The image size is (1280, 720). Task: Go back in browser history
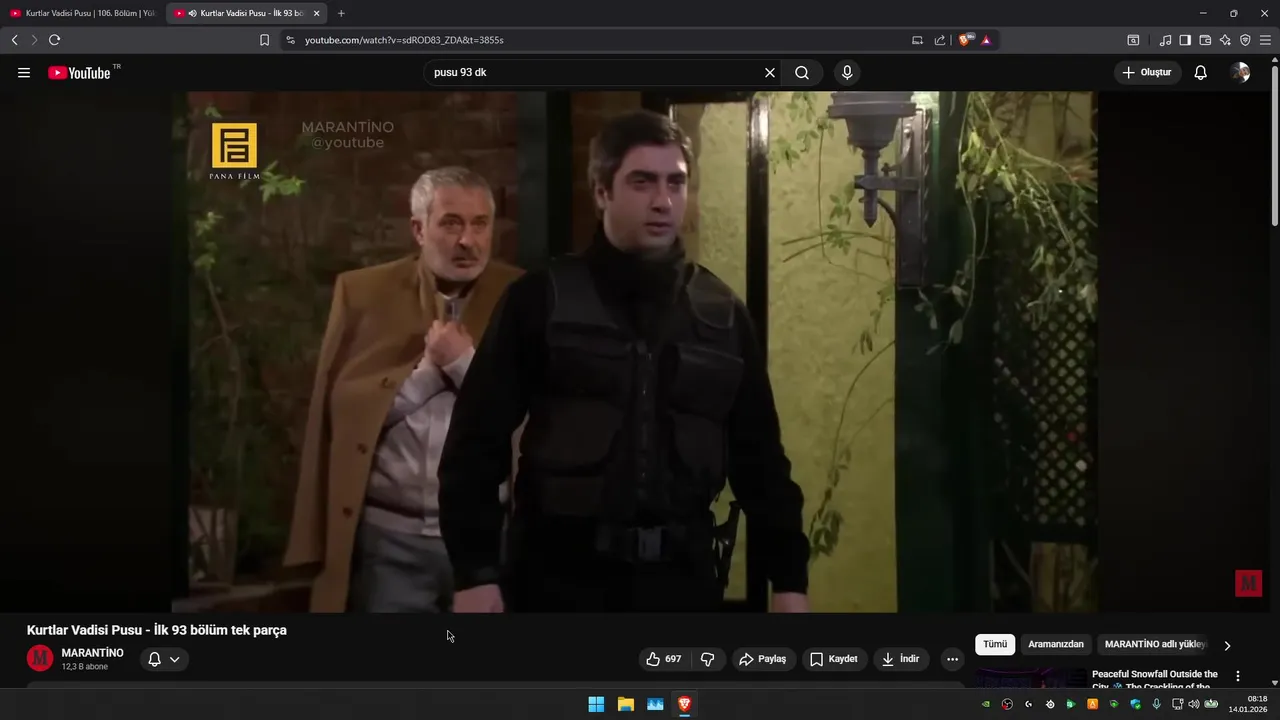[x=14, y=40]
